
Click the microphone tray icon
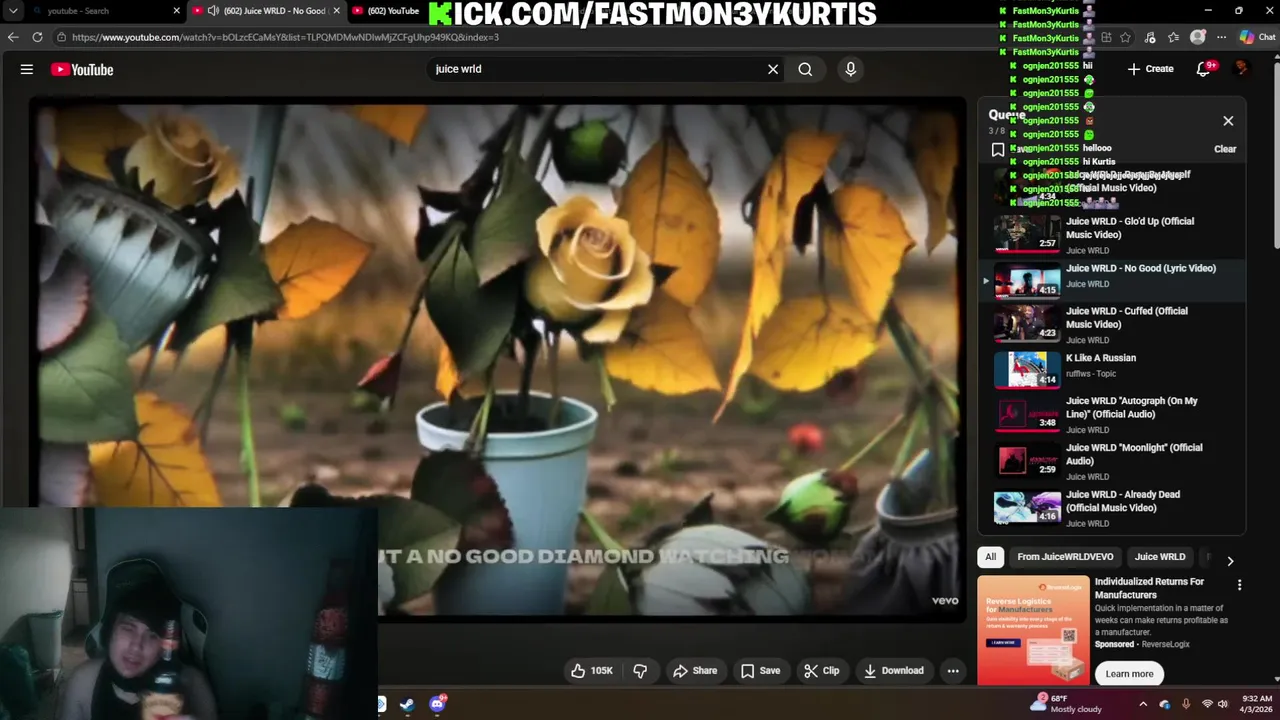point(1186,704)
